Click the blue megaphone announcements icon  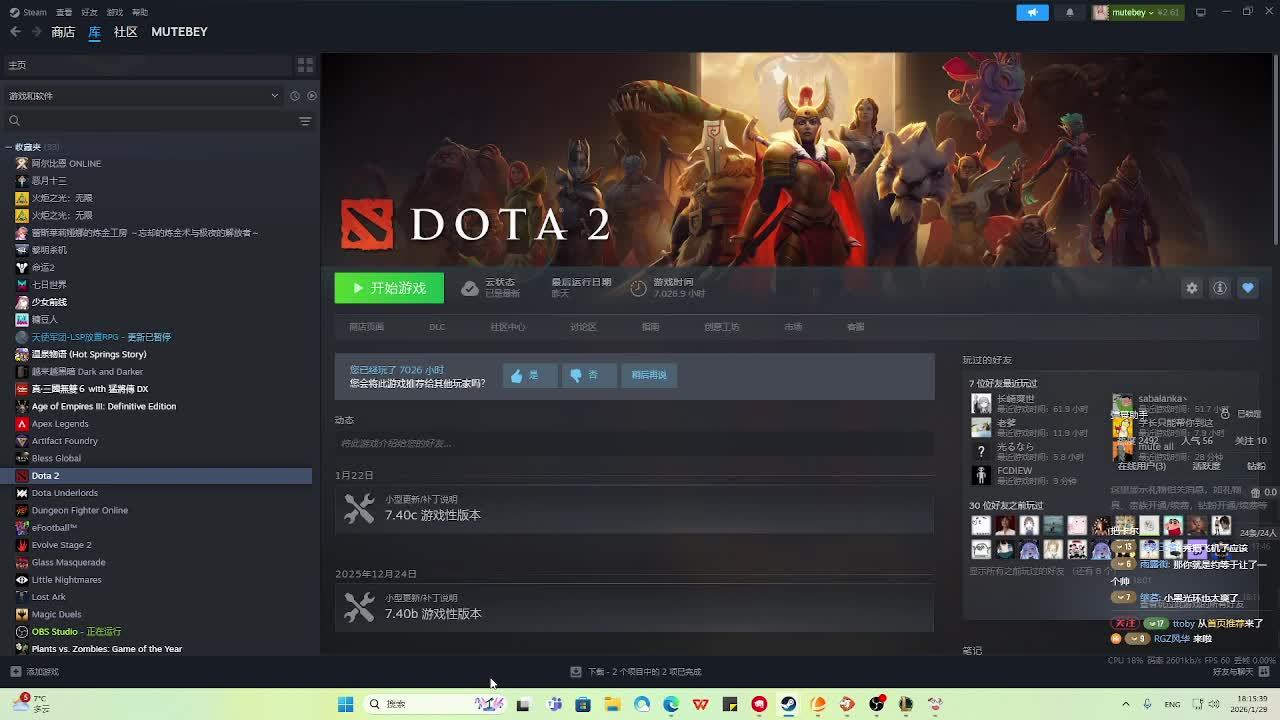point(1032,12)
